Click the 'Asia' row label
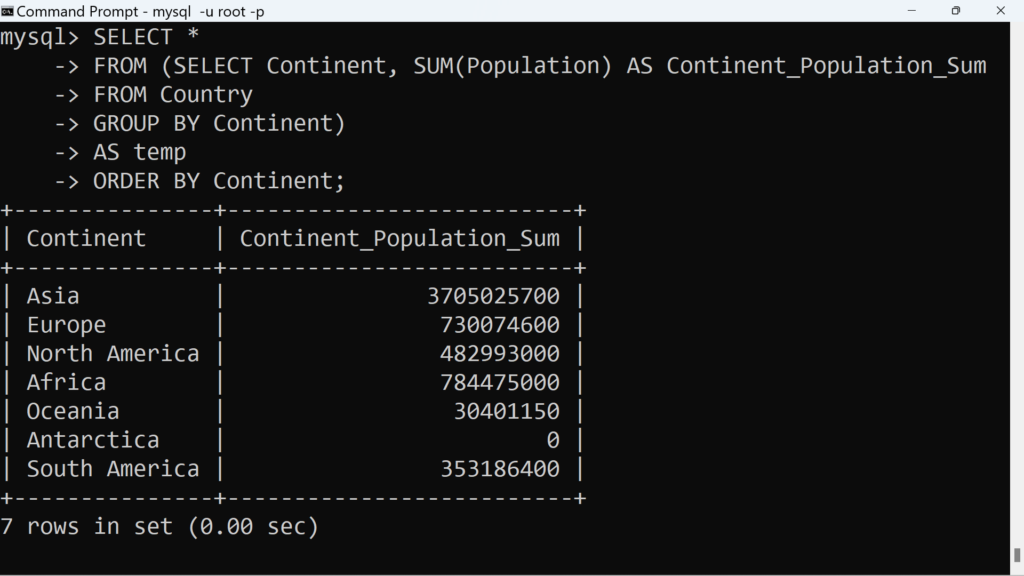This screenshot has width=1024, height=576. coord(53,296)
